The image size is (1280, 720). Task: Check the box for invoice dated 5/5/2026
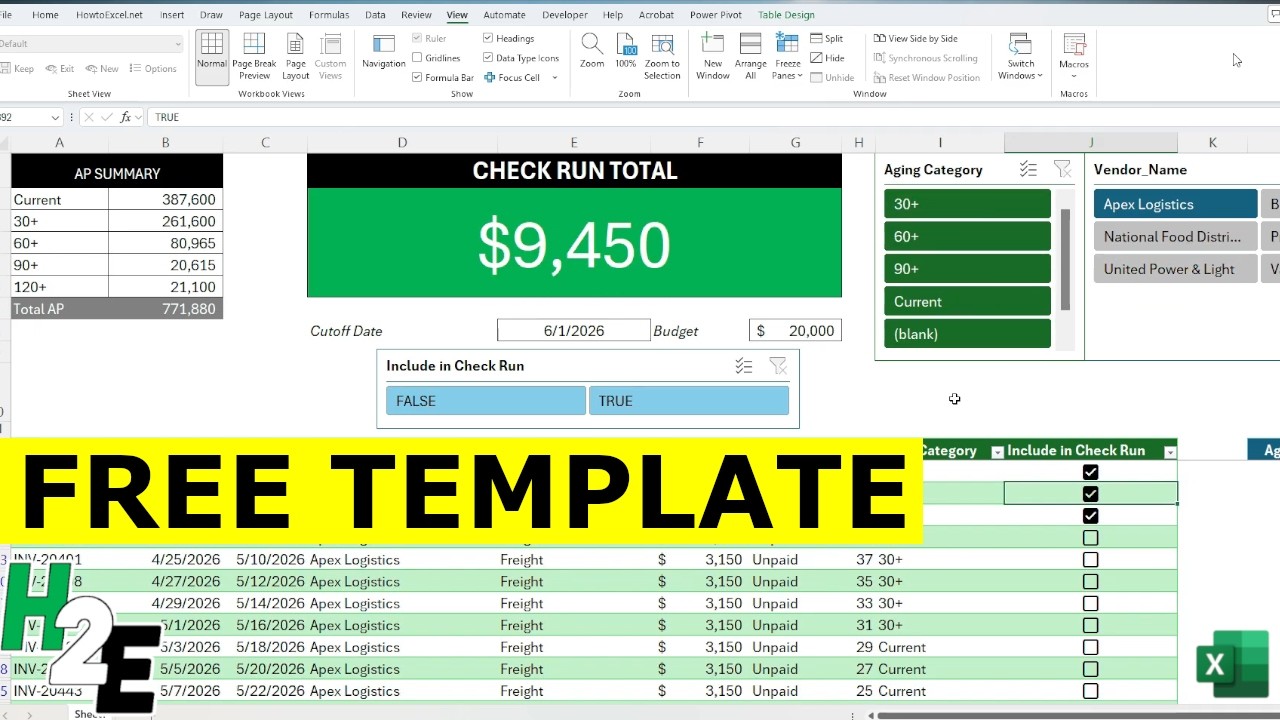1090,669
